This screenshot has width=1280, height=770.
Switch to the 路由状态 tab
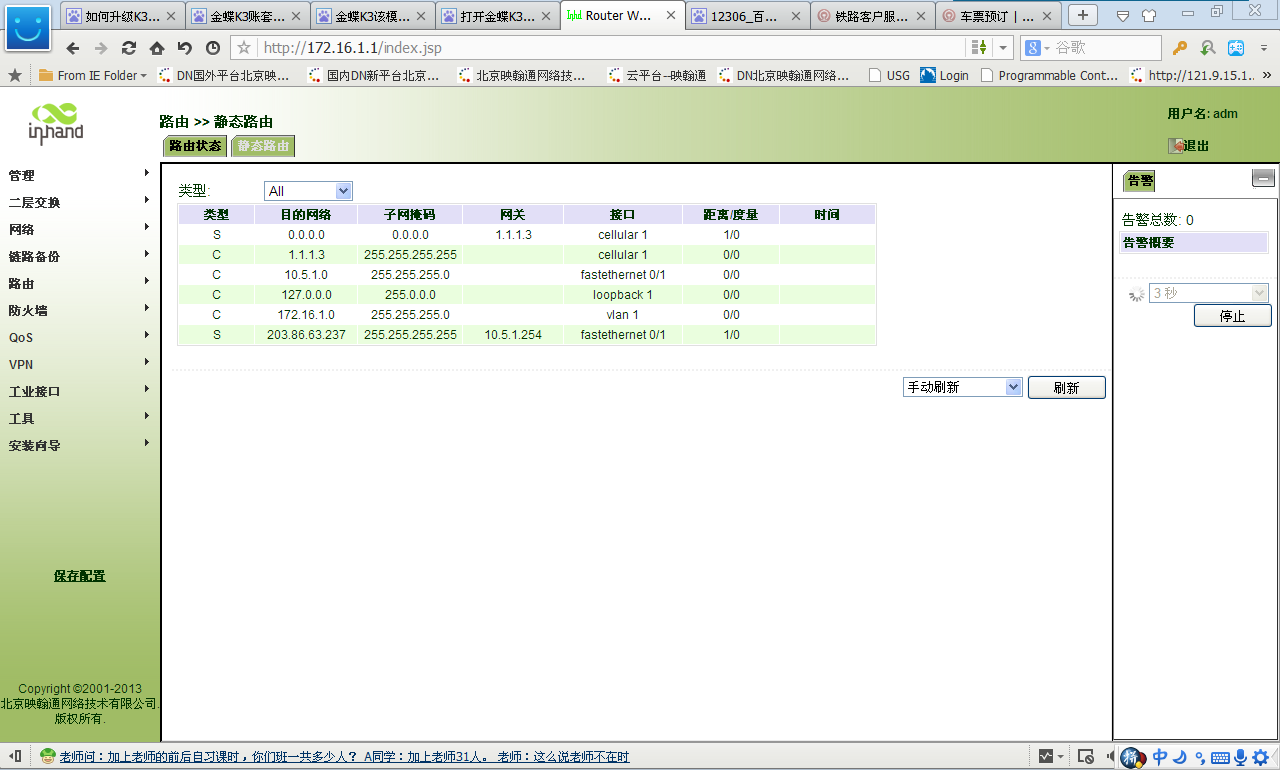point(195,146)
